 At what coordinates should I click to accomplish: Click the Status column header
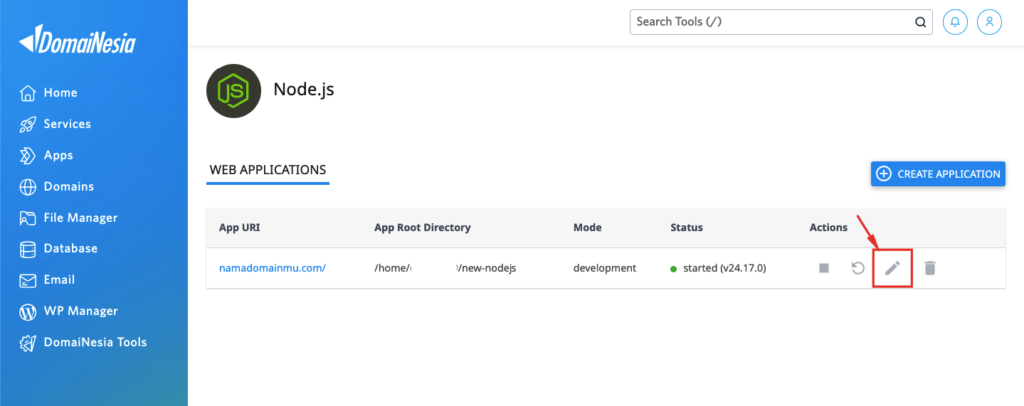(686, 228)
